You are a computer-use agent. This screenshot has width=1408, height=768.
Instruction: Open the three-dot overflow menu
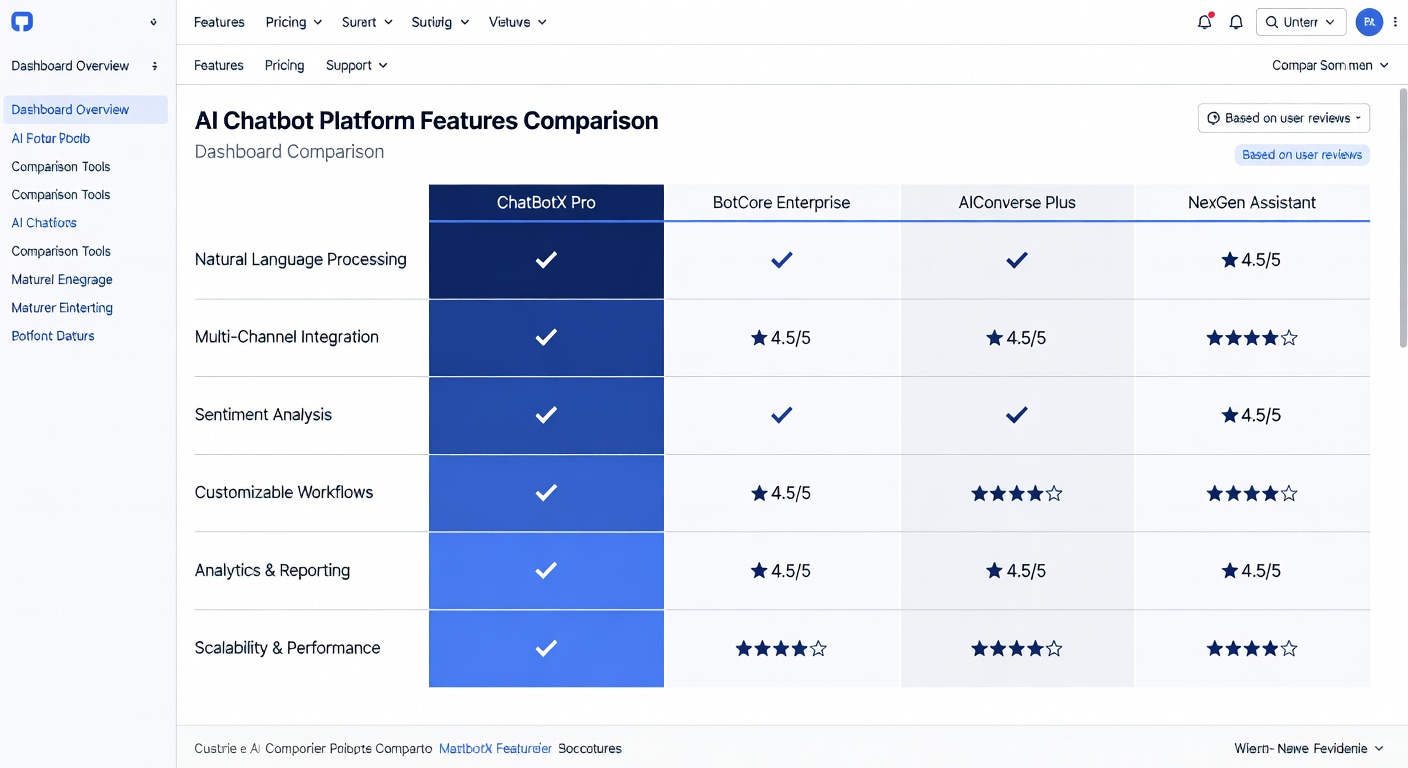[1396, 21]
